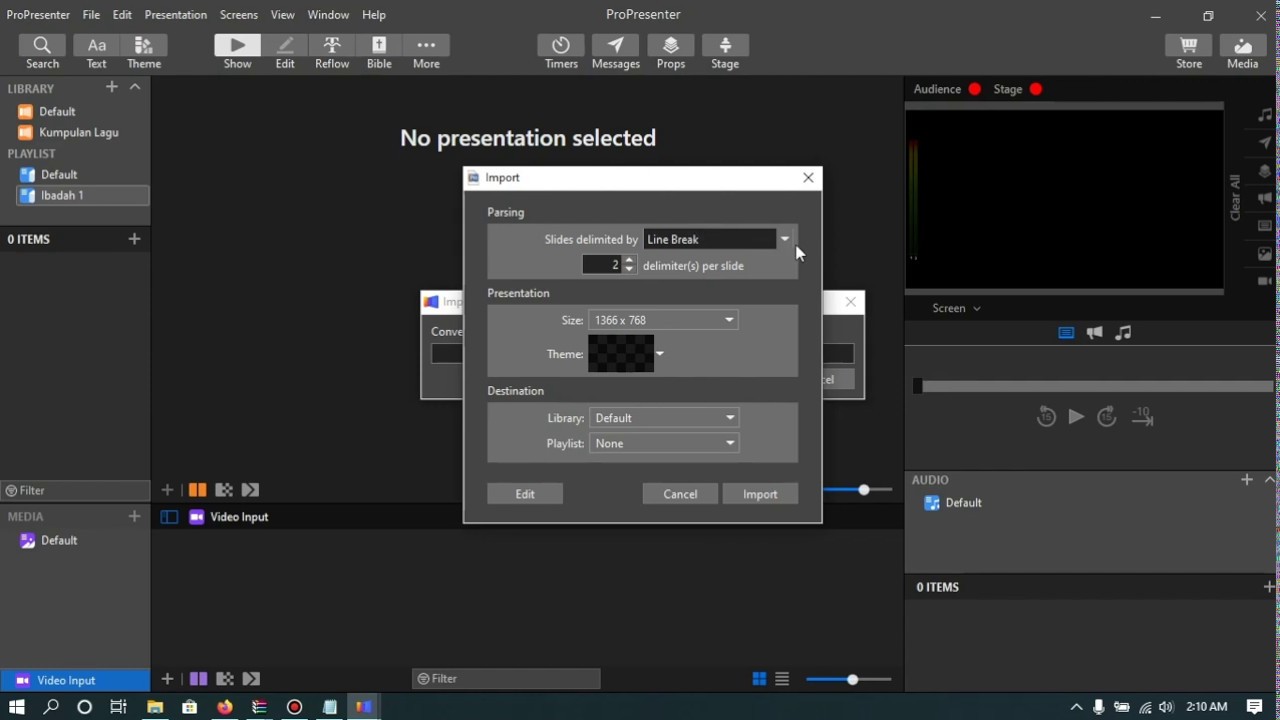1280x720 pixels.
Task: Skip back 15 seconds in transport
Action: [x=1046, y=417]
